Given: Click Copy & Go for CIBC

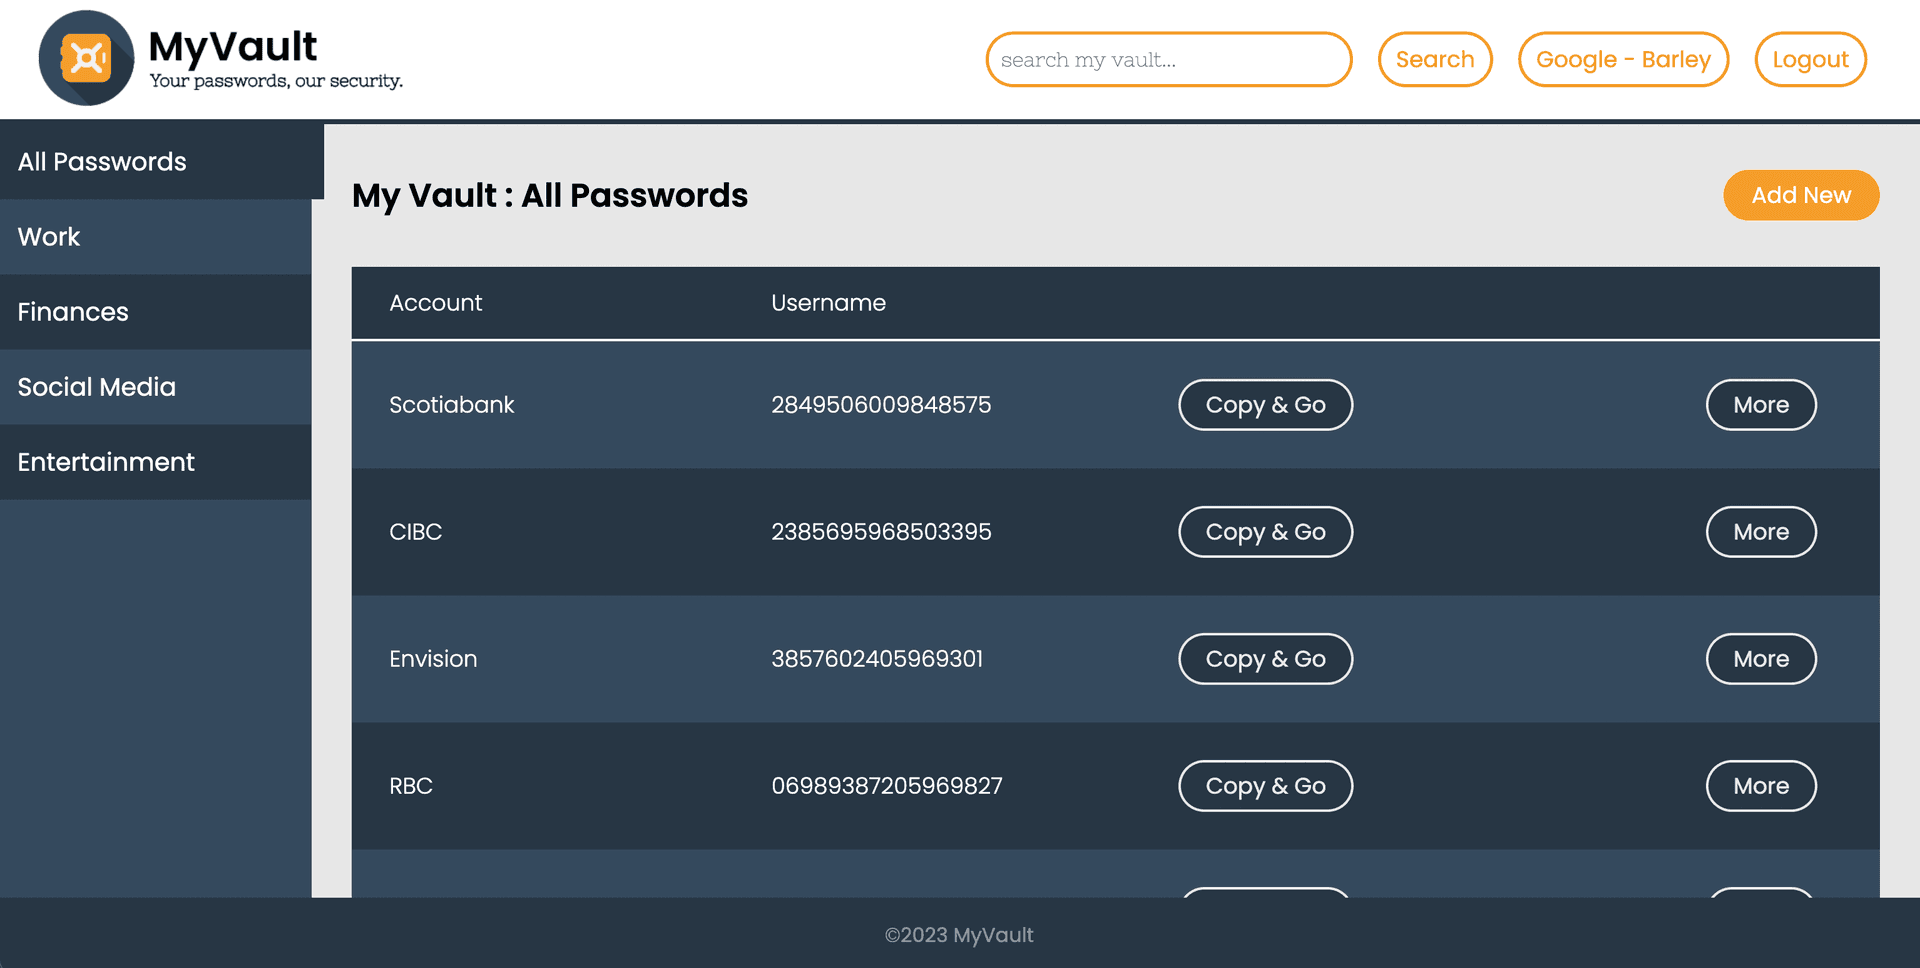Looking at the screenshot, I should pyautogui.click(x=1265, y=532).
